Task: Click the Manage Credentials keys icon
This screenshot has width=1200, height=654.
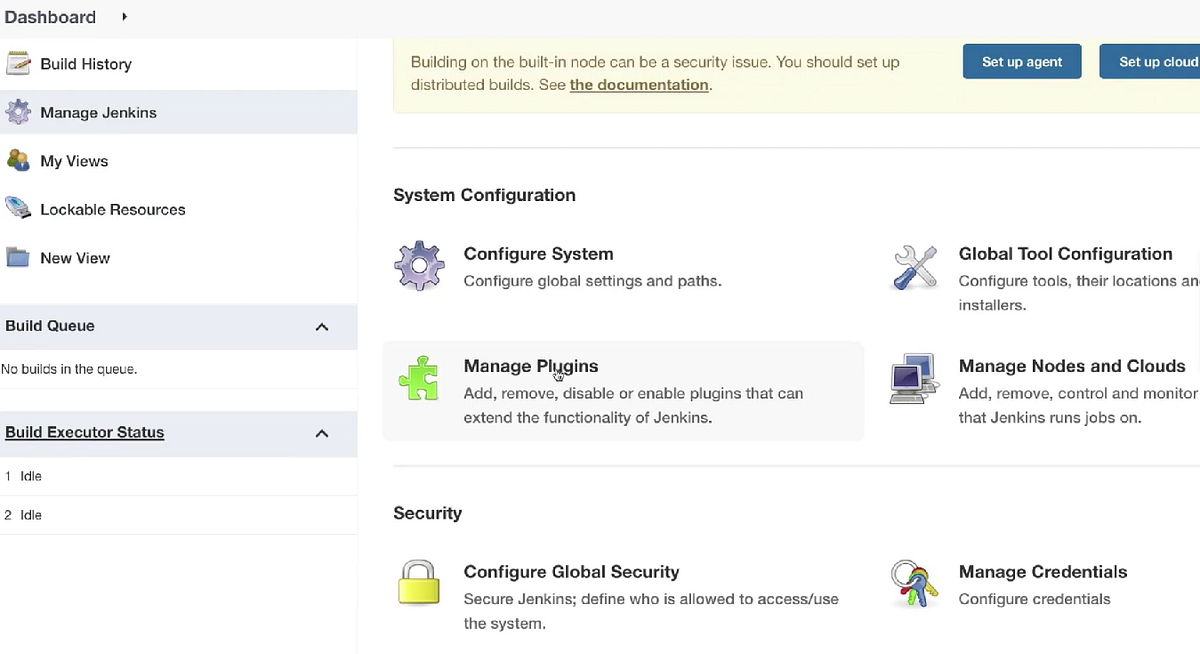Action: (x=913, y=582)
